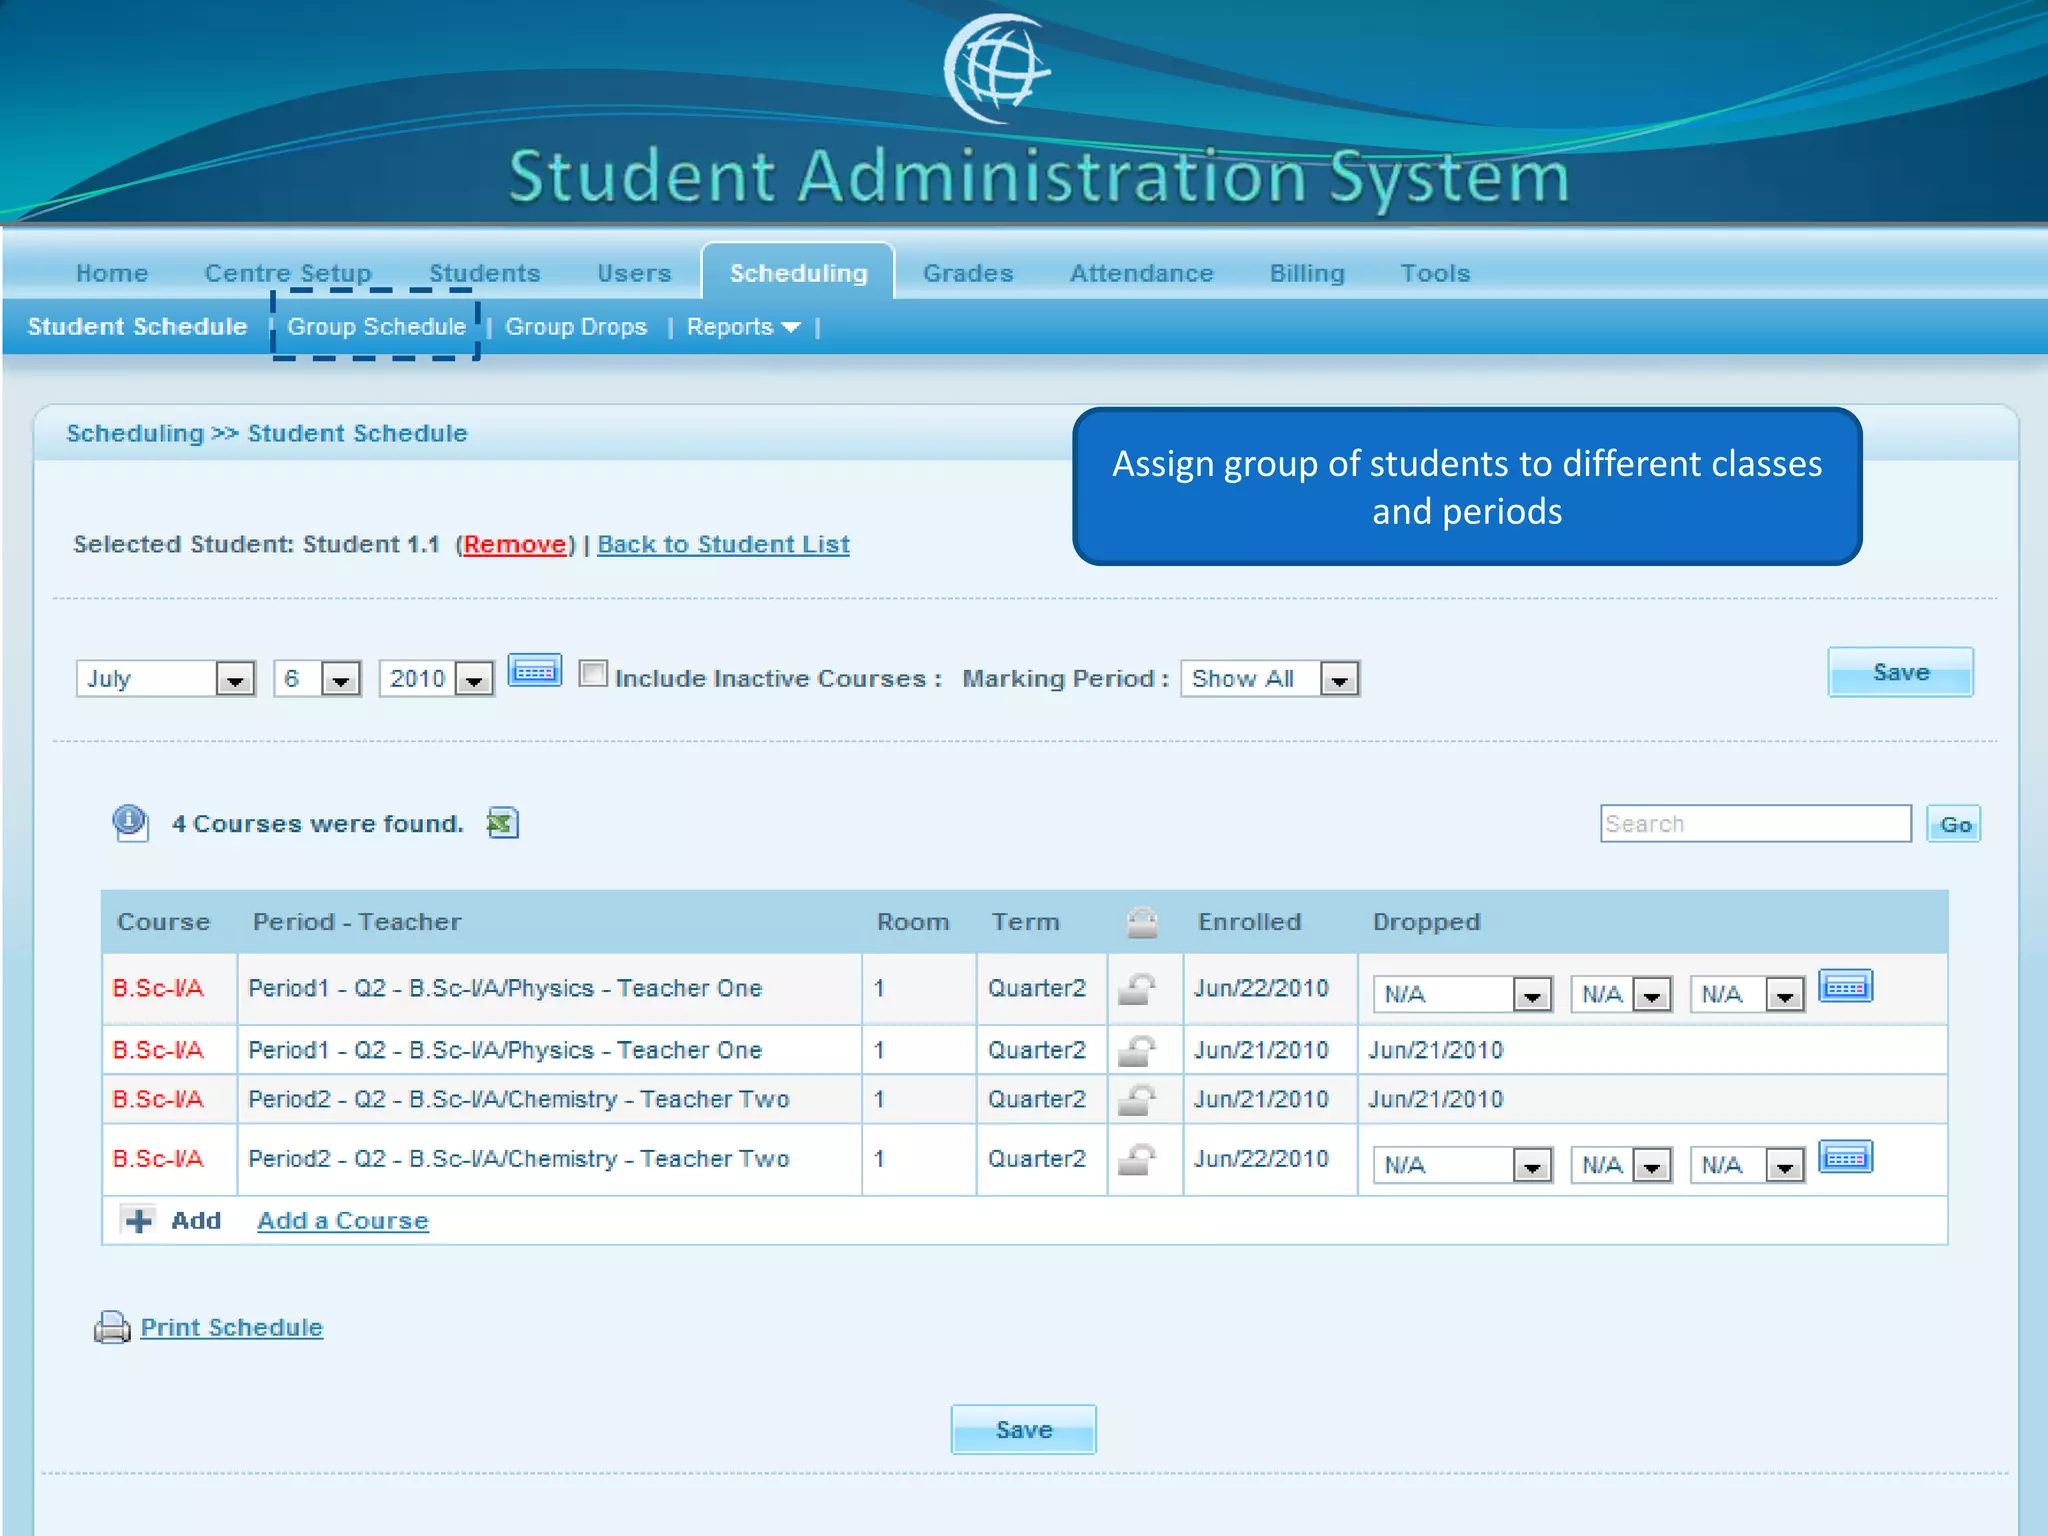This screenshot has width=2048, height=1536.
Task: Enable Include Inactive Courses checkbox
Action: coord(593,673)
